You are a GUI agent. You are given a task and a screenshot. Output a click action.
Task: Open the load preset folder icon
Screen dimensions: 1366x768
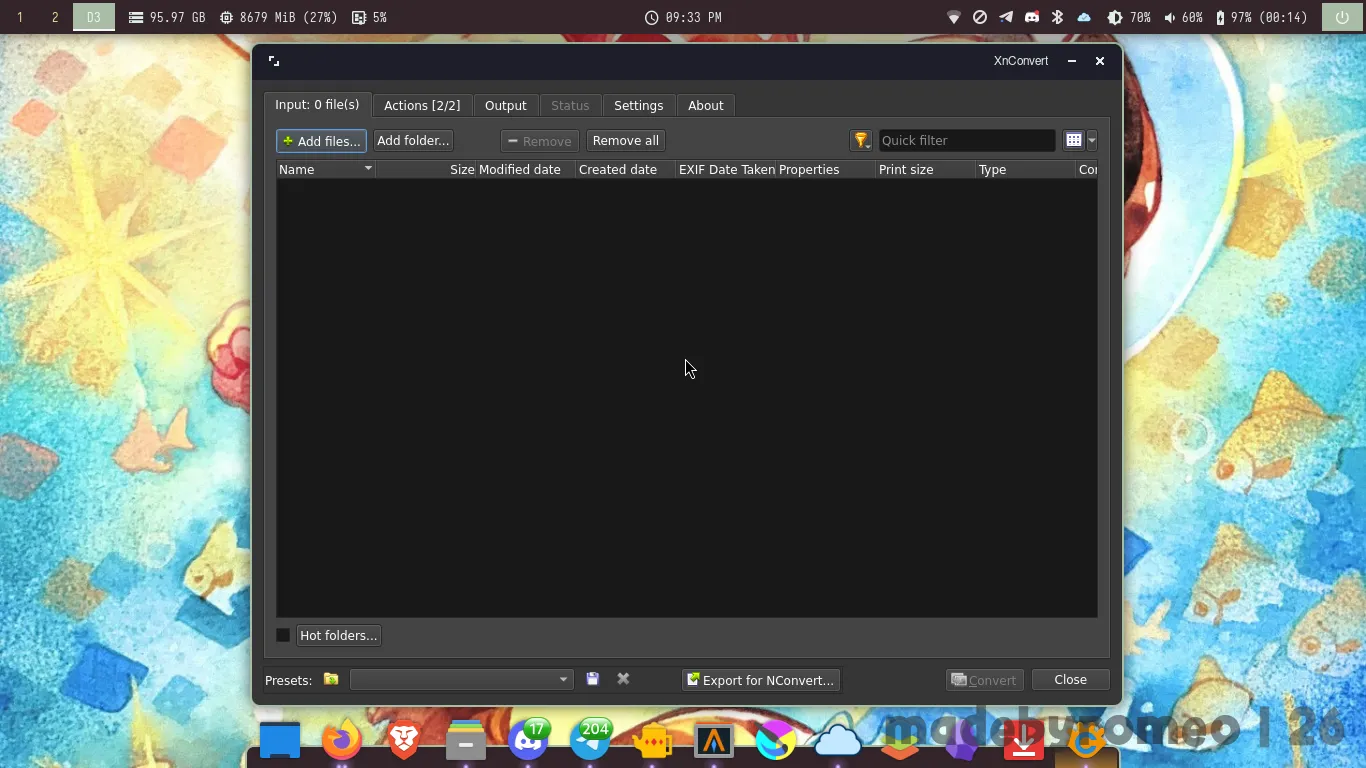point(331,680)
